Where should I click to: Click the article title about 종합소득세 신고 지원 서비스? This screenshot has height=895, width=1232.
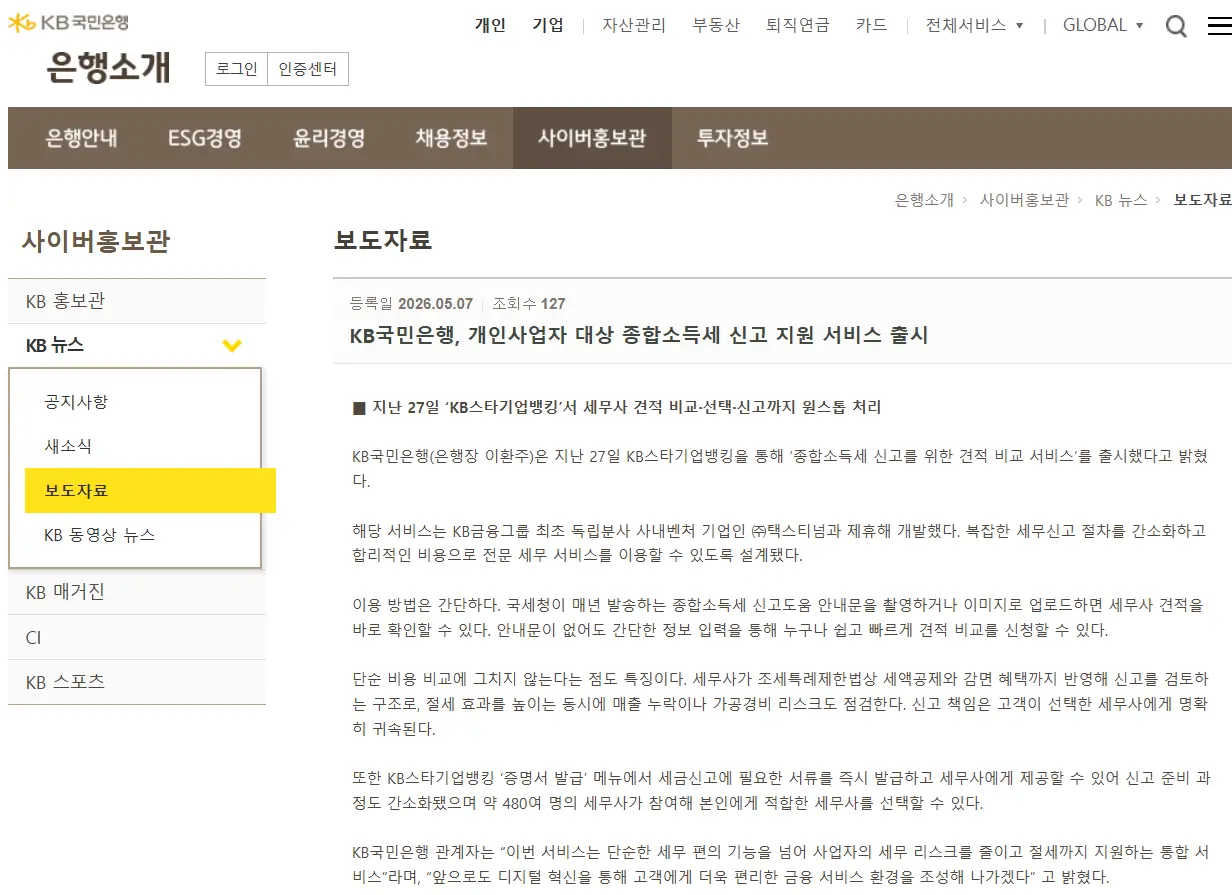coord(639,335)
